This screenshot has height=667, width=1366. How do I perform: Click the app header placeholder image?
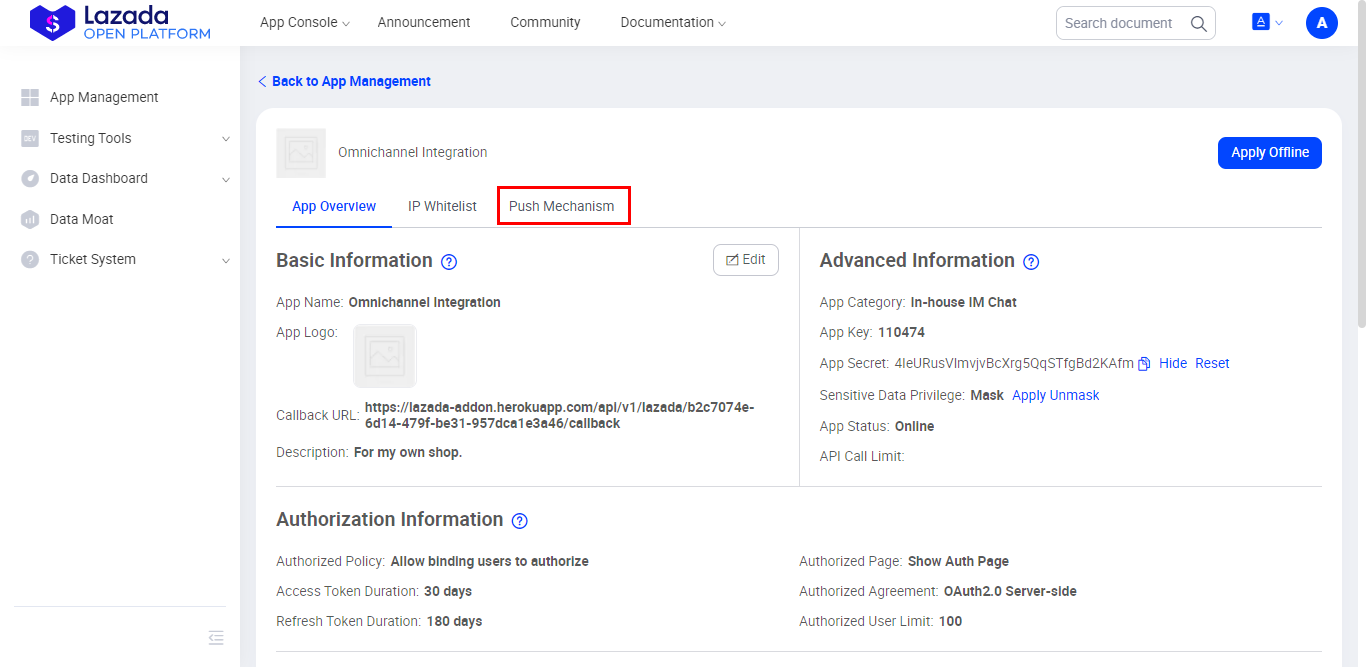pos(301,153)
